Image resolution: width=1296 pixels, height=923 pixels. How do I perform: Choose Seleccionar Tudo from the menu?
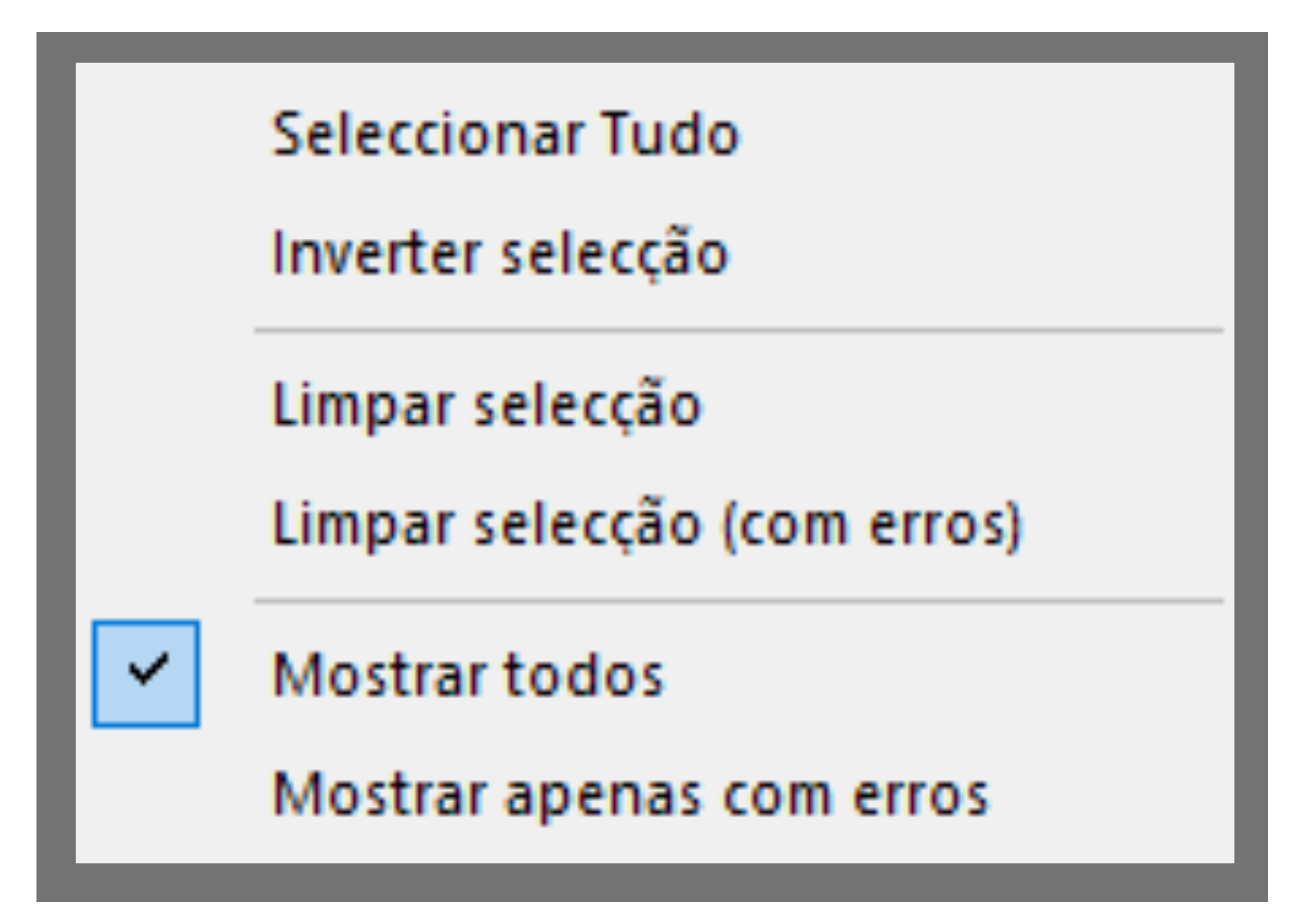505,135
